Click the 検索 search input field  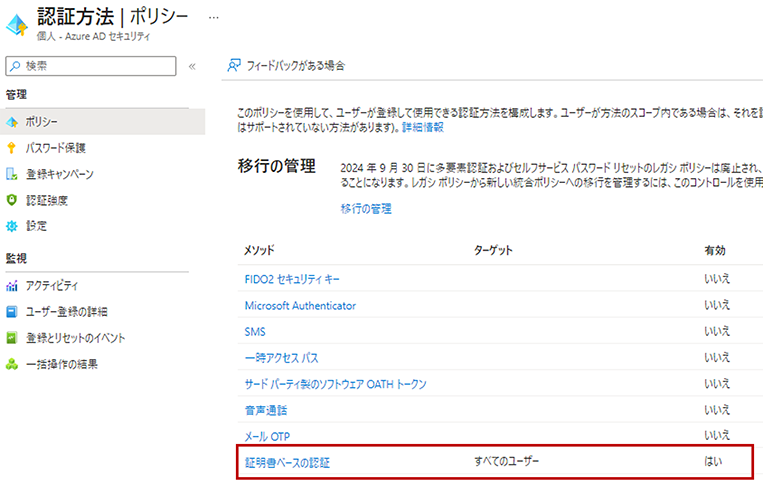pyautogui.click(x=95, y=65)
